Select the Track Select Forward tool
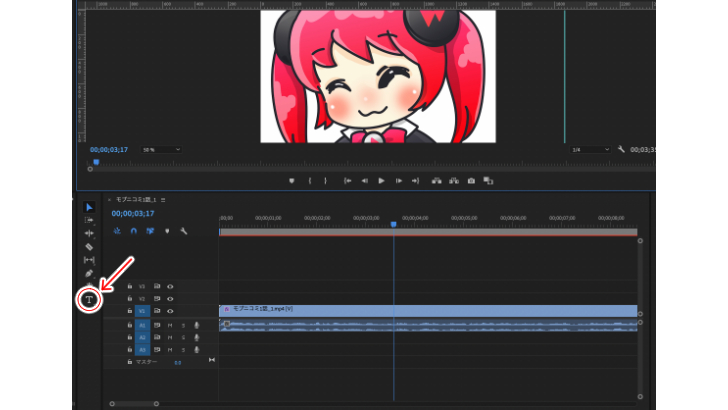Viewport: 728px width, 410px height. coord(89,220)
